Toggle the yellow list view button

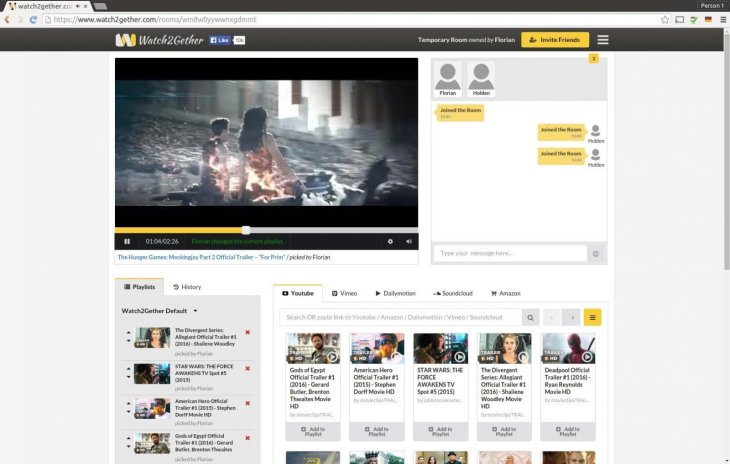pos(592,317)
